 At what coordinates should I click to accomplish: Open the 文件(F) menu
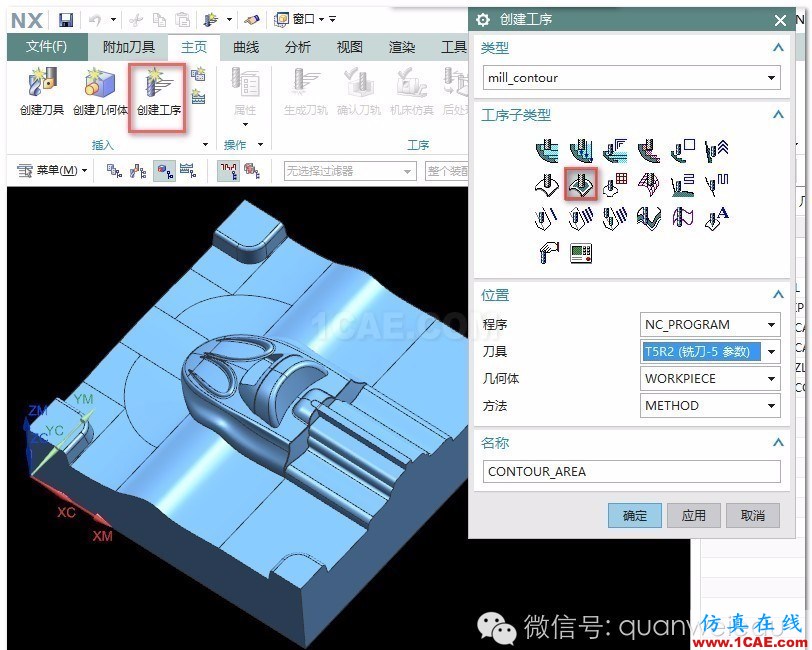point(47,47)
